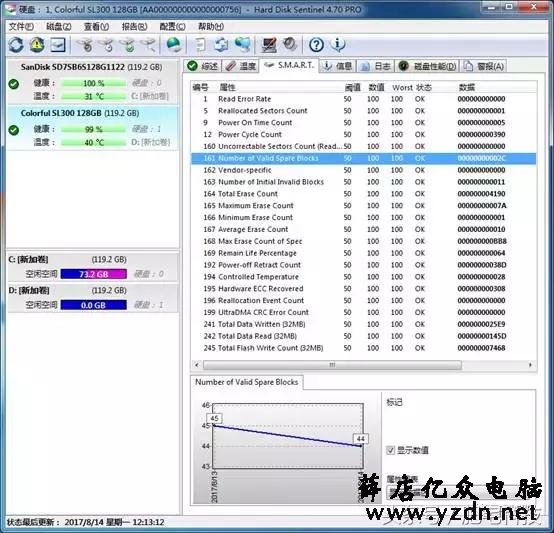
Task: Select the Read Error Rate row
Action: tap(364, 99)
